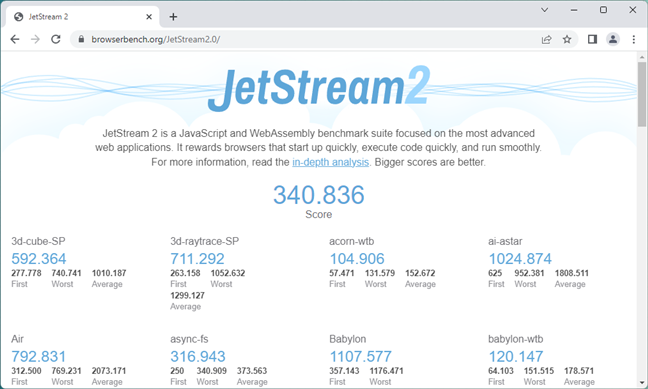
Task: Open the Air benchmark name
Action: tap(17, 339)
